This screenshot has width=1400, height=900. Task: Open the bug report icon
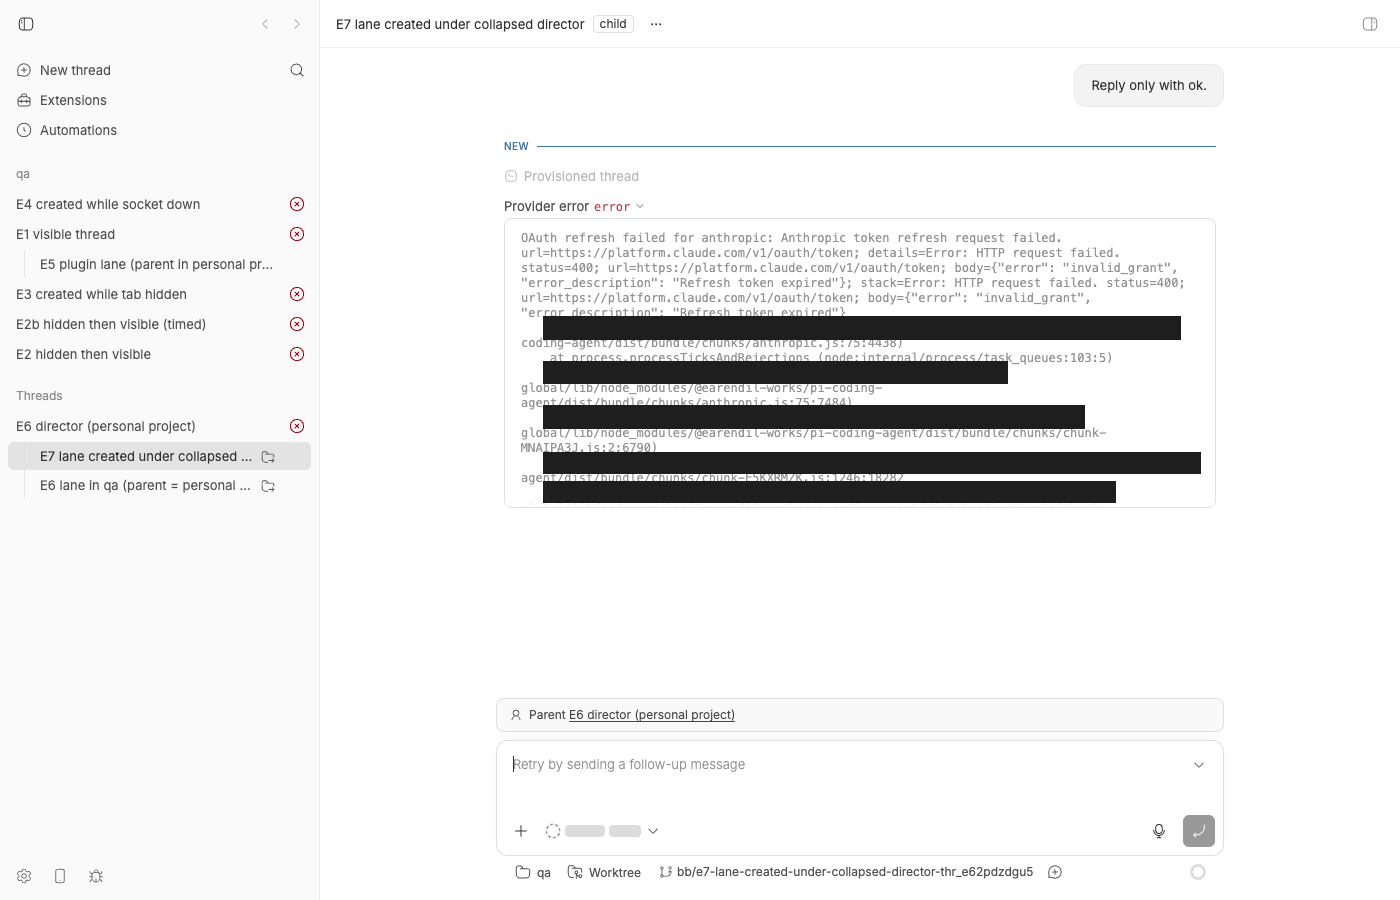[x=96, y=876]
